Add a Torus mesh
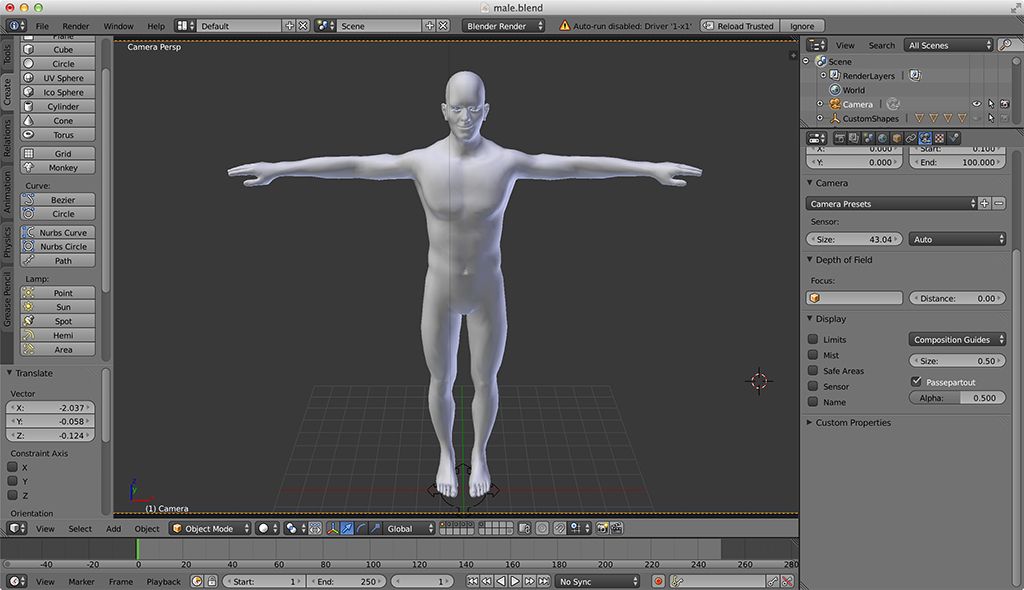Image resolution: width=1024 pixels, height=590 pixels. click(63, 135)
